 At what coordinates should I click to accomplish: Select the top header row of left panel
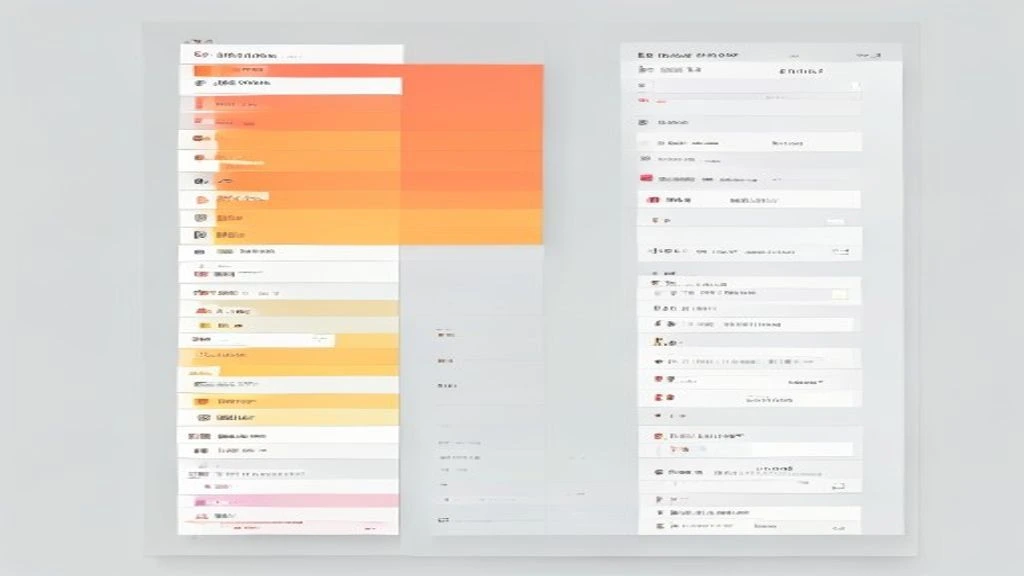point(291,54)
